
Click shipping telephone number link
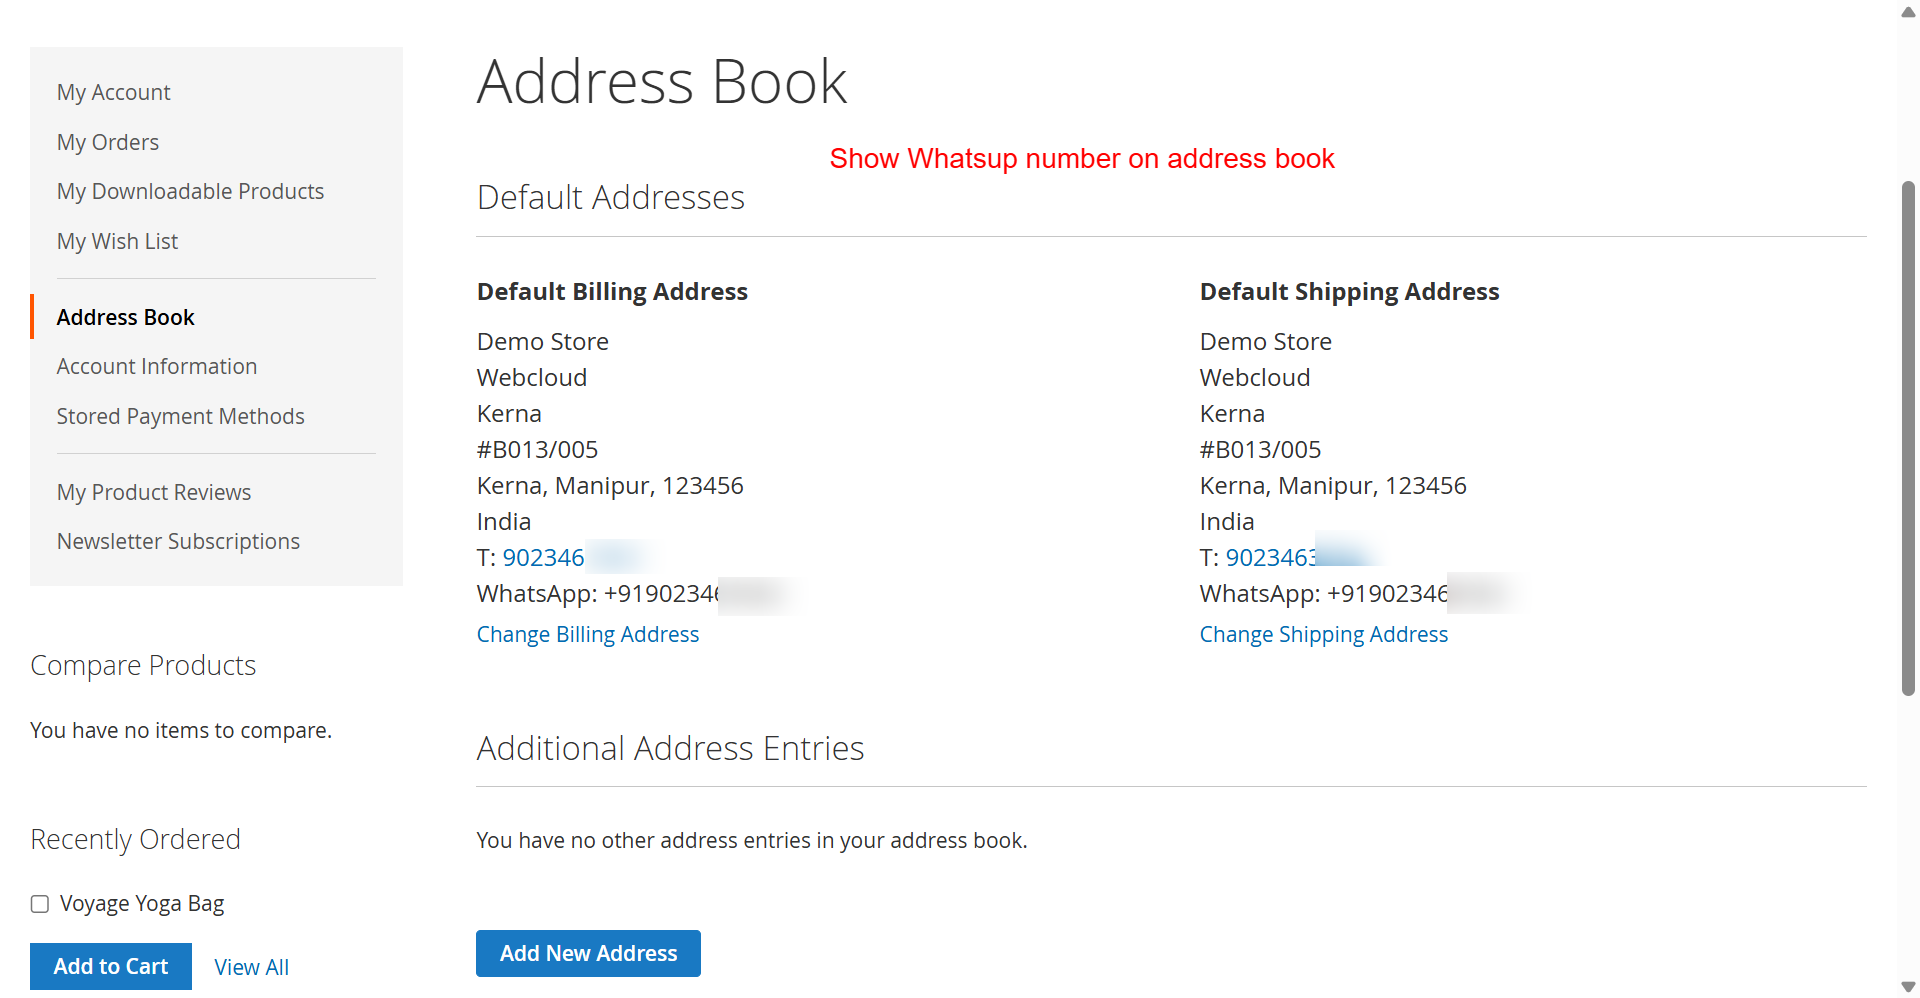1271,557
